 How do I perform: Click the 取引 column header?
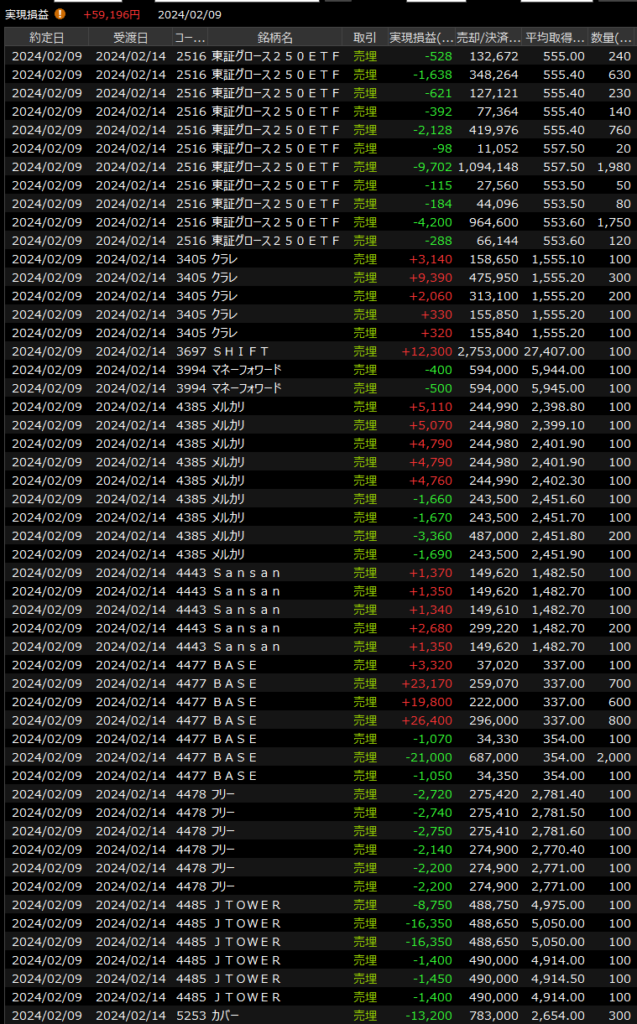[x=365, y=37]
